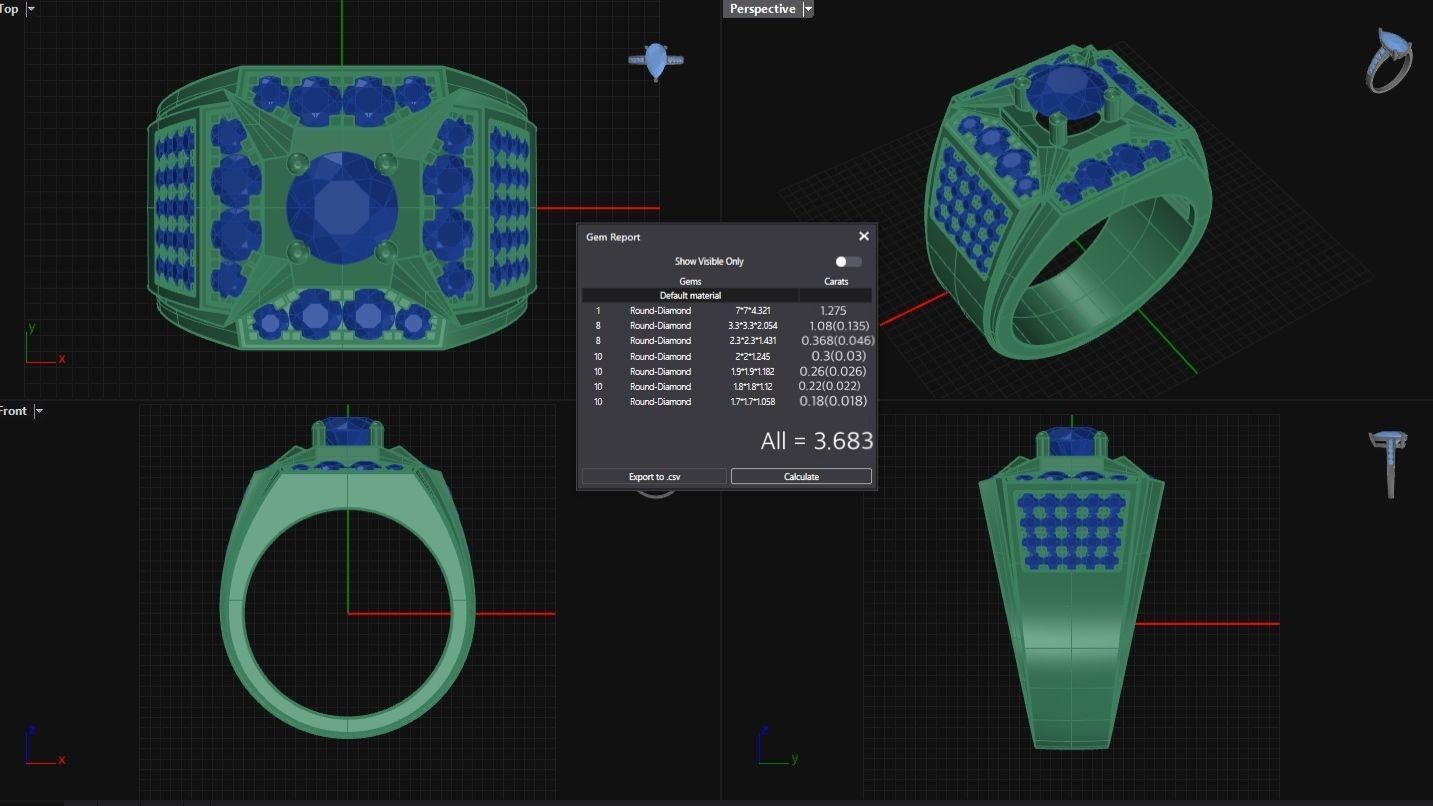This screenshot has height=806, width=1433.
Task: Open the Front viewport dropdown arrow
Action: pyautogui.click(x=39, y=411)
